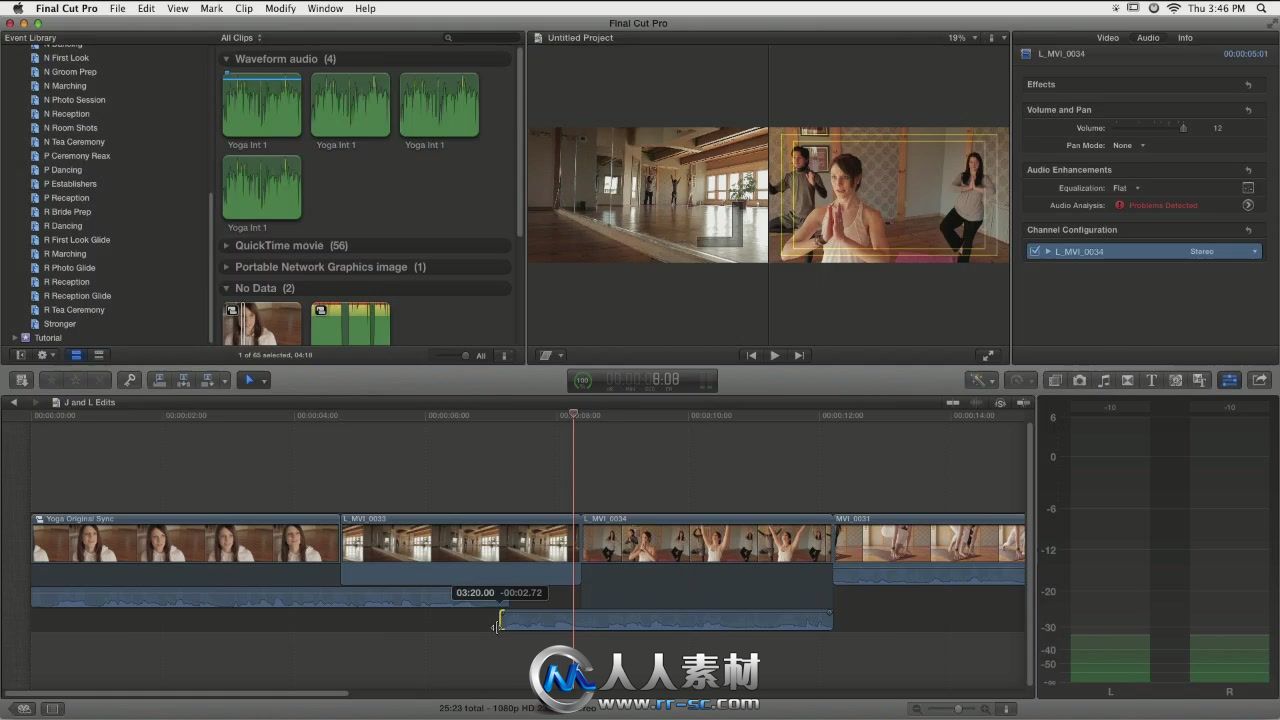Viewport: 1280px width, 720px height.
Task: Connect selected clip to primary storyline
Action: point(159,380)
